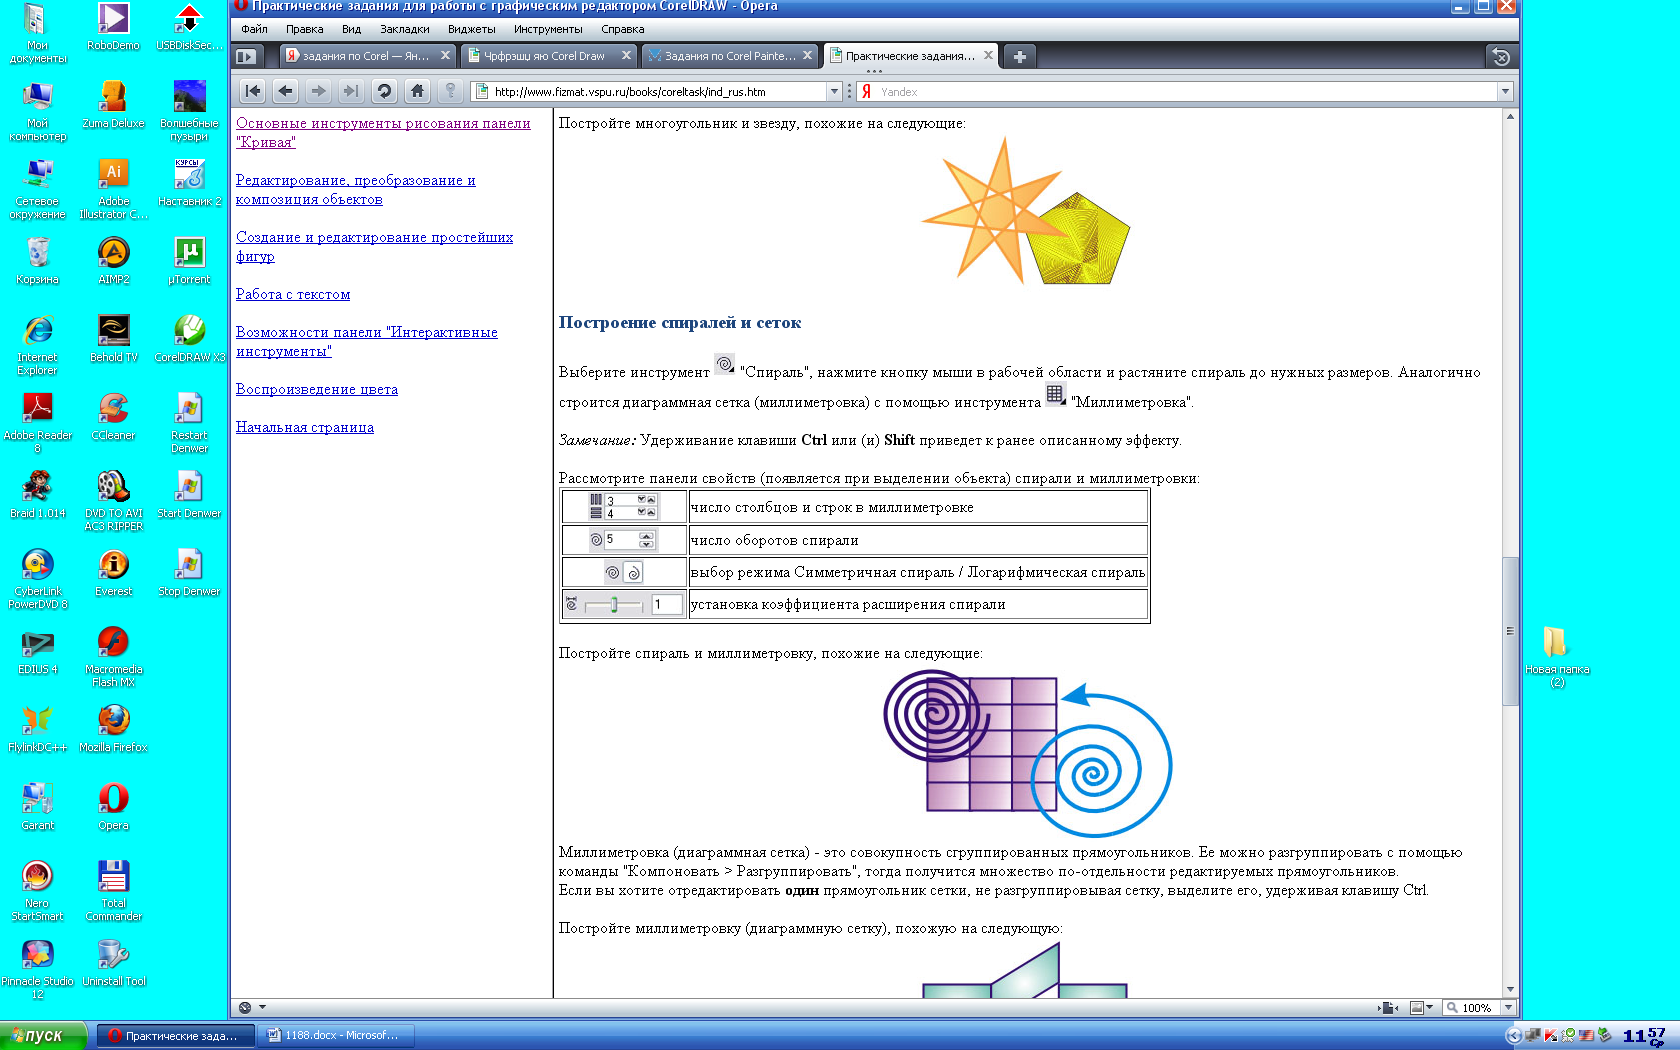Image resolution: width=1680 pixels, height=1050 pixels.
Task: Click the Forward navigation button
Action: coord(318,91)
